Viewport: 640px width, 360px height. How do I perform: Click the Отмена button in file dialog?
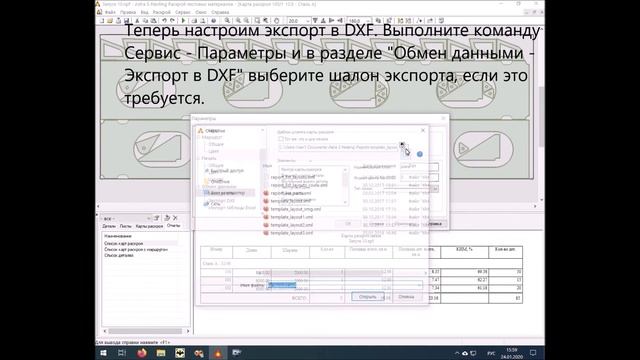406,297
